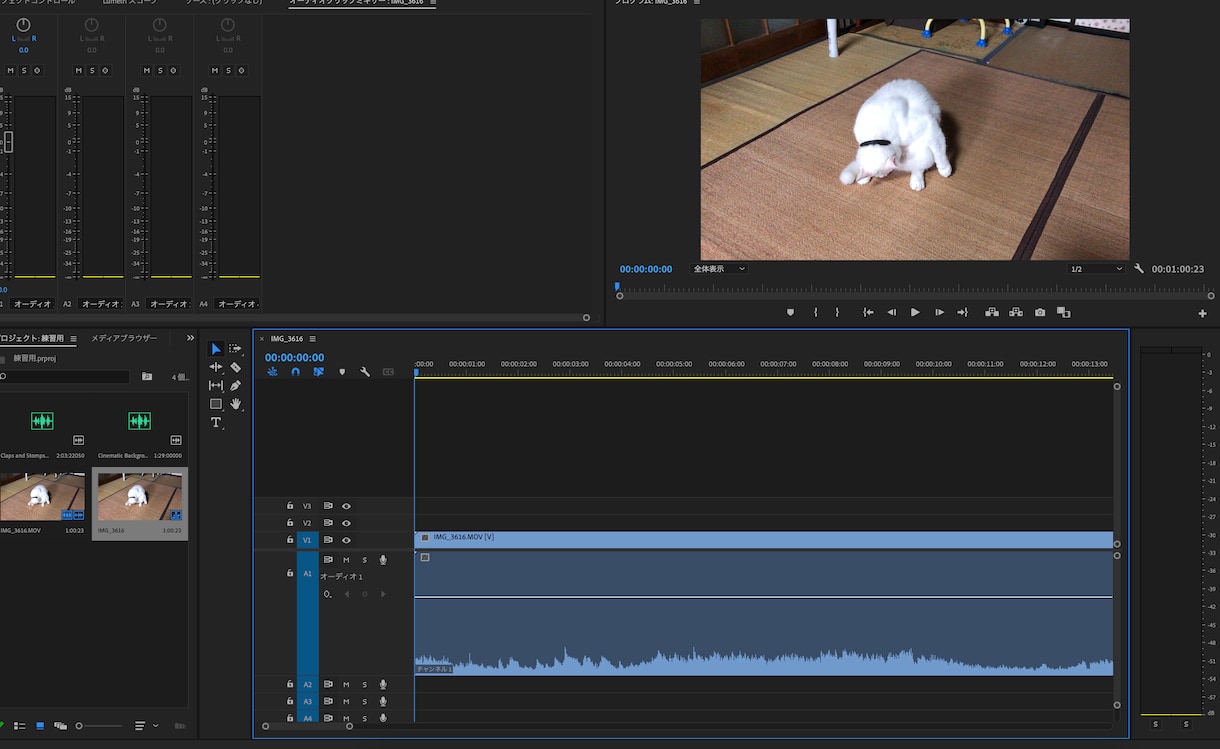The height and width of the screenshot is (749, 1220).
Task: Toggle the V2 track lock
Action: click(290, 523)
